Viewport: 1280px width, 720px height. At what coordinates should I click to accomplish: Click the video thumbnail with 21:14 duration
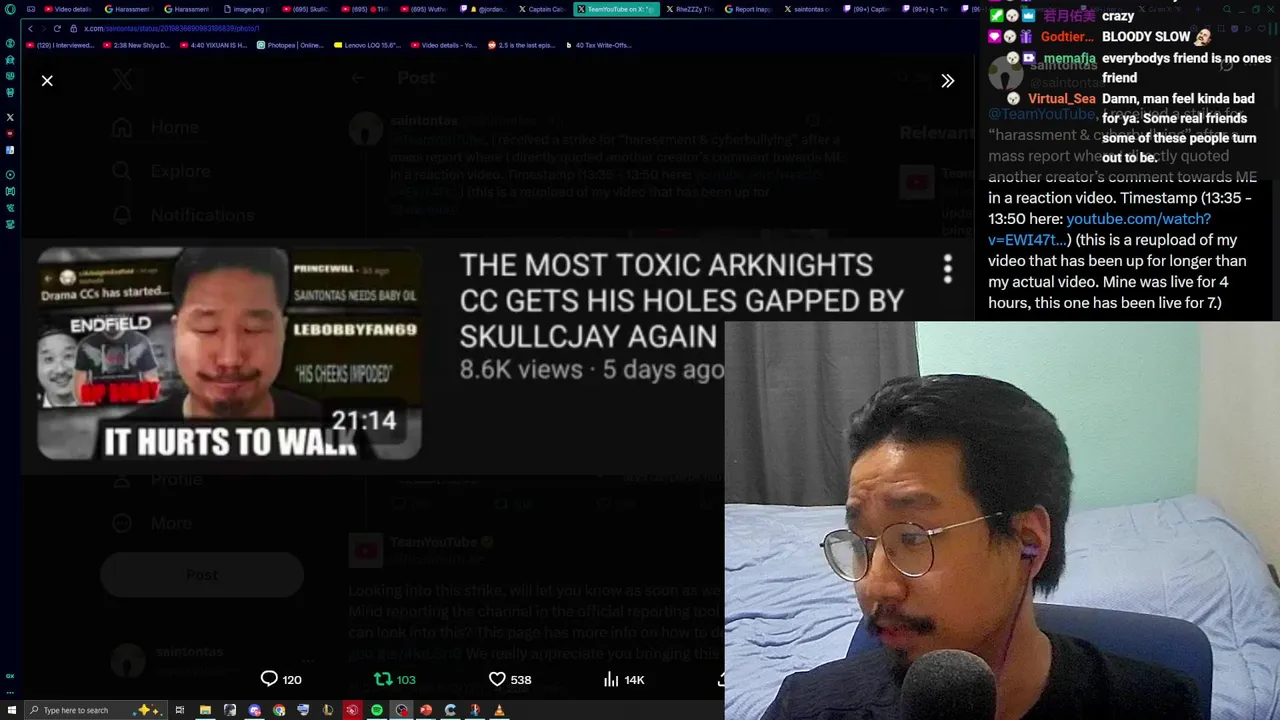tap(229, 353)
